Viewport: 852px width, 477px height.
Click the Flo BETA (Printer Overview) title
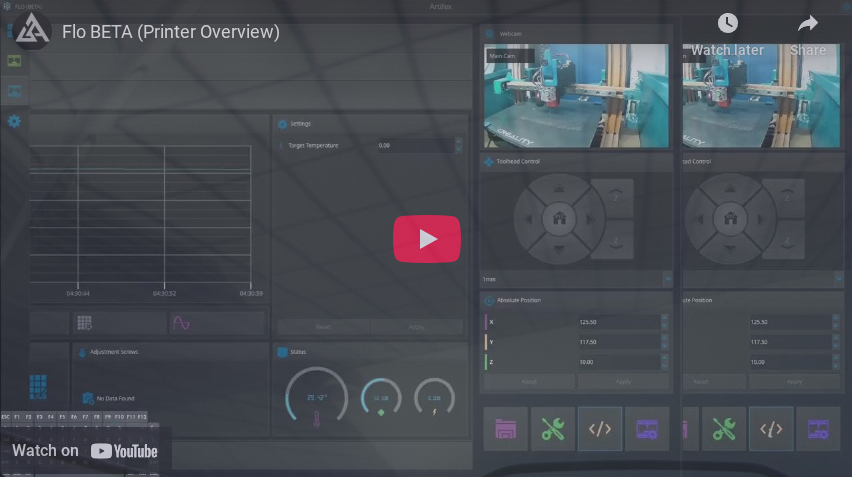click(x=171, y=32)
